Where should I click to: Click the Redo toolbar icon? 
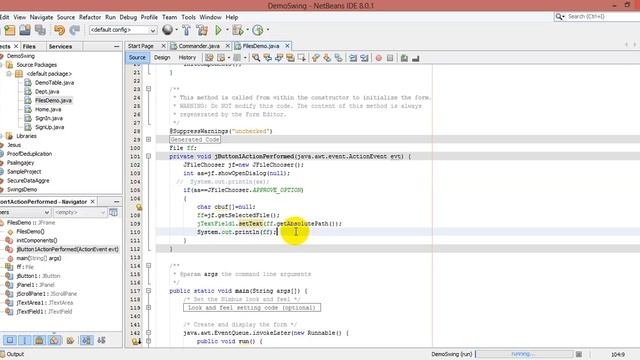point(75,30)
